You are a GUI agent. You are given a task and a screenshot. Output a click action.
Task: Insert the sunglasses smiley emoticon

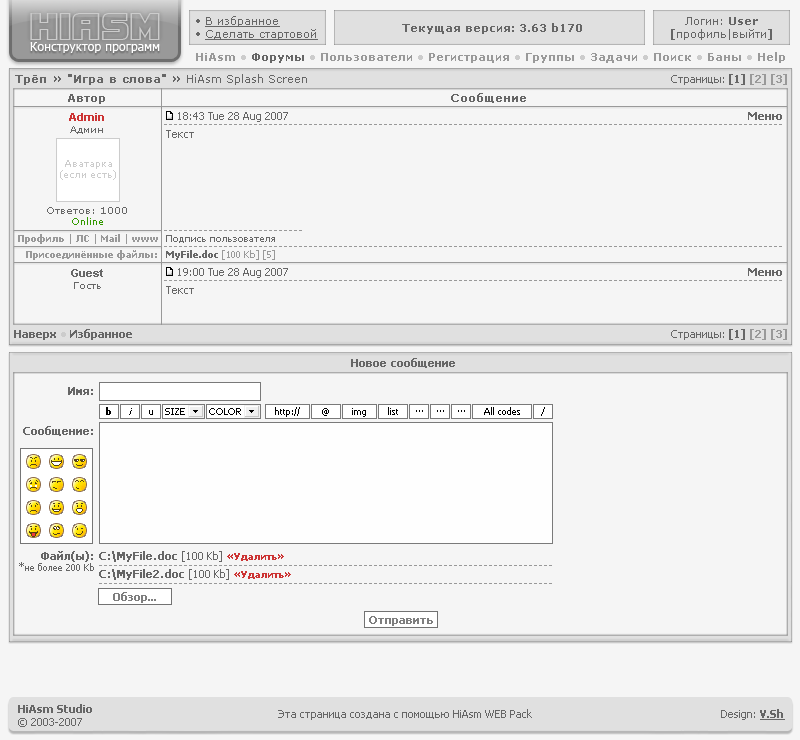[x=80, y=462]
